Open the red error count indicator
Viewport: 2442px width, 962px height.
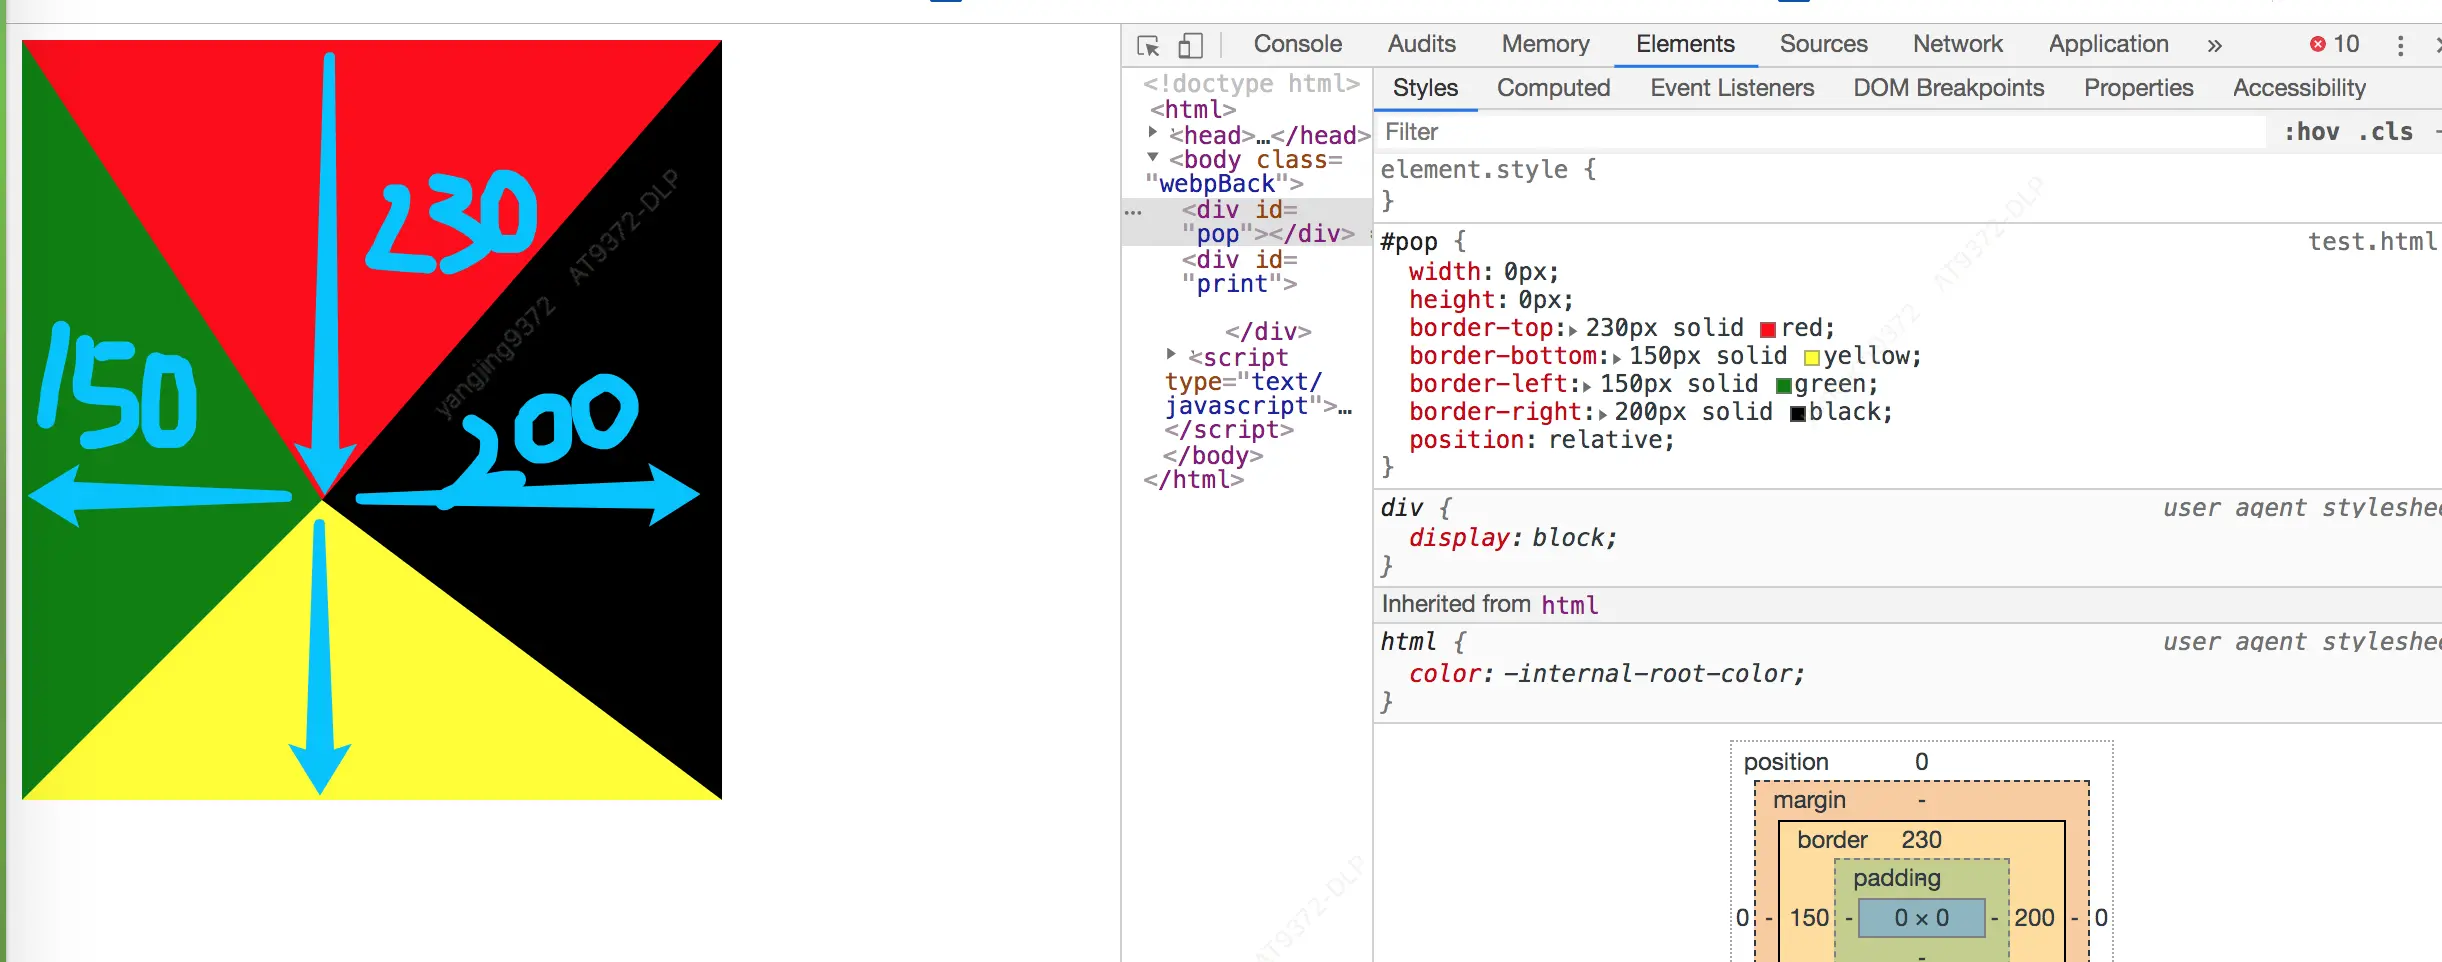coord(2334,44)
